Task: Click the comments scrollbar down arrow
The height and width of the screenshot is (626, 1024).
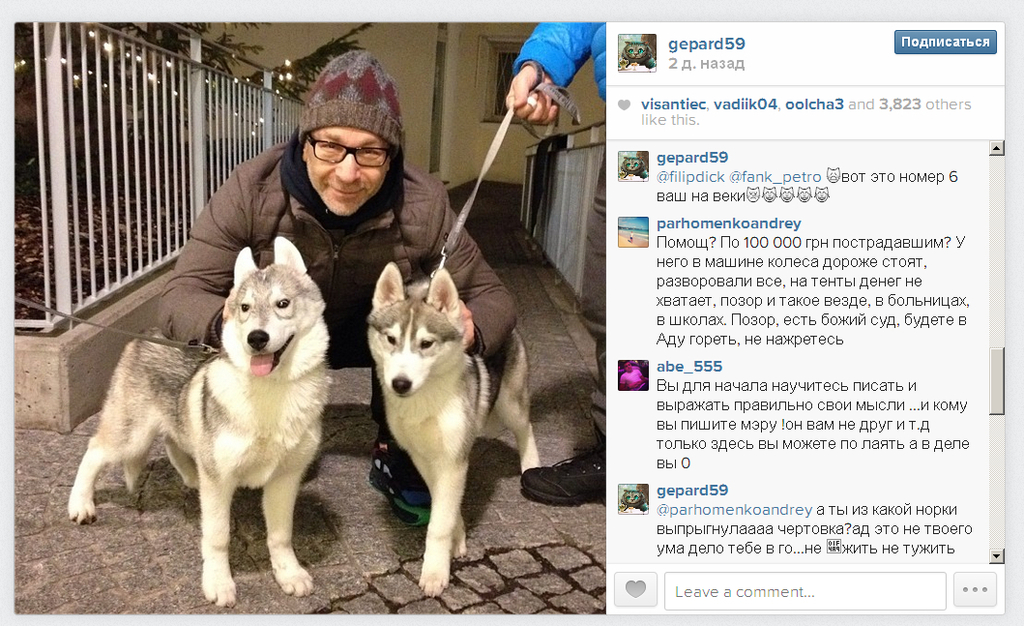Action: tap(997, 556)
